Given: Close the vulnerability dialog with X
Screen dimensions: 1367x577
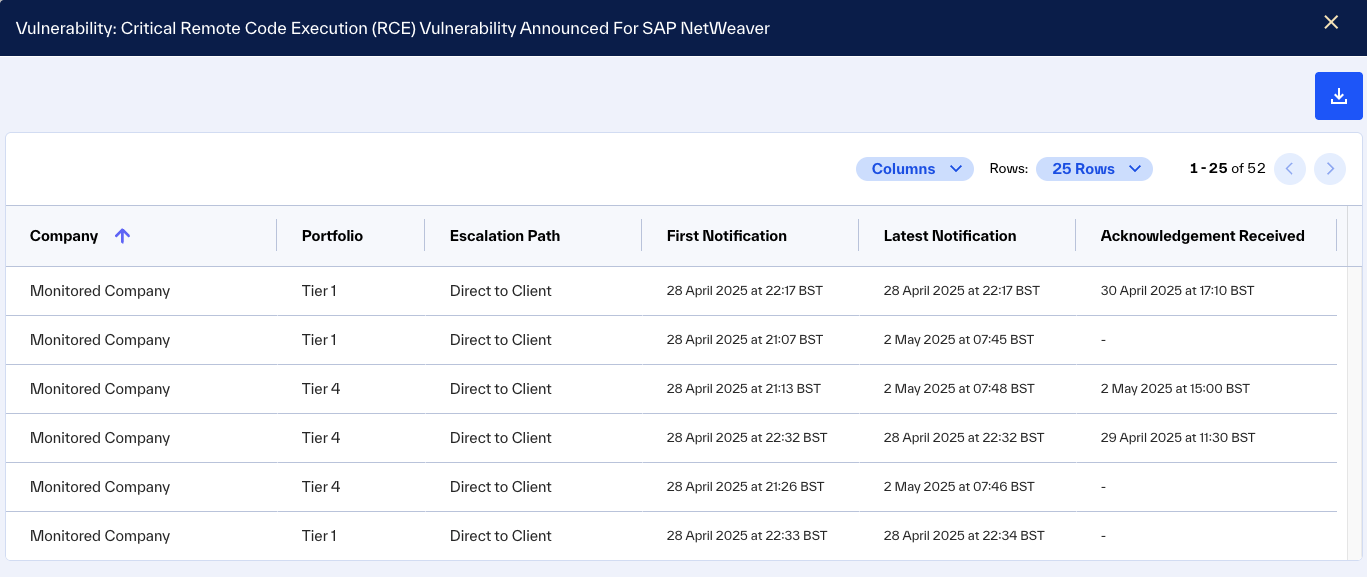Looking at the screenshot, I should (x=1331, y=22).
